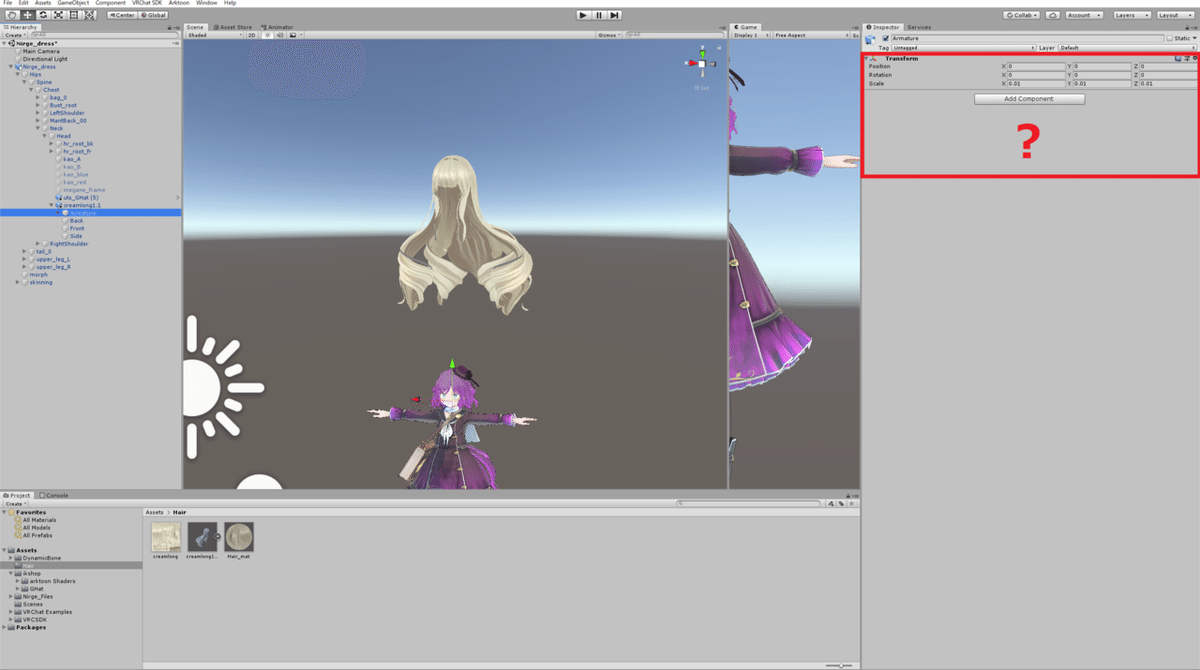Open scene effects image icon
Image resolution: width=1200 pixels, height=670 pixels.
291,35
